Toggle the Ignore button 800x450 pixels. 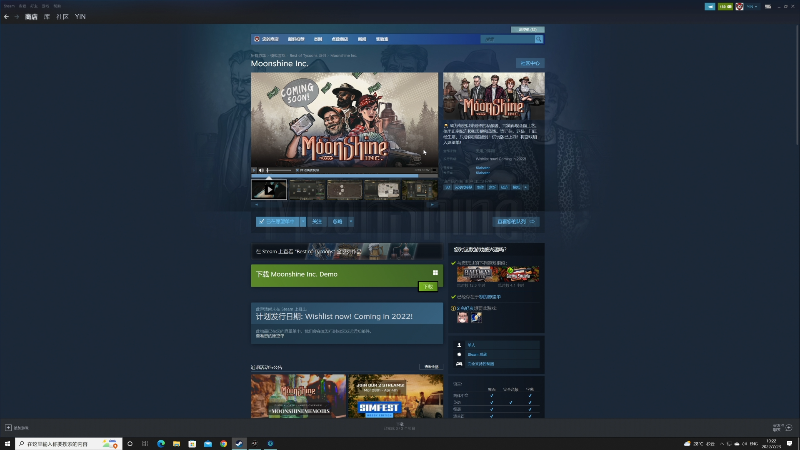point(337,221)
